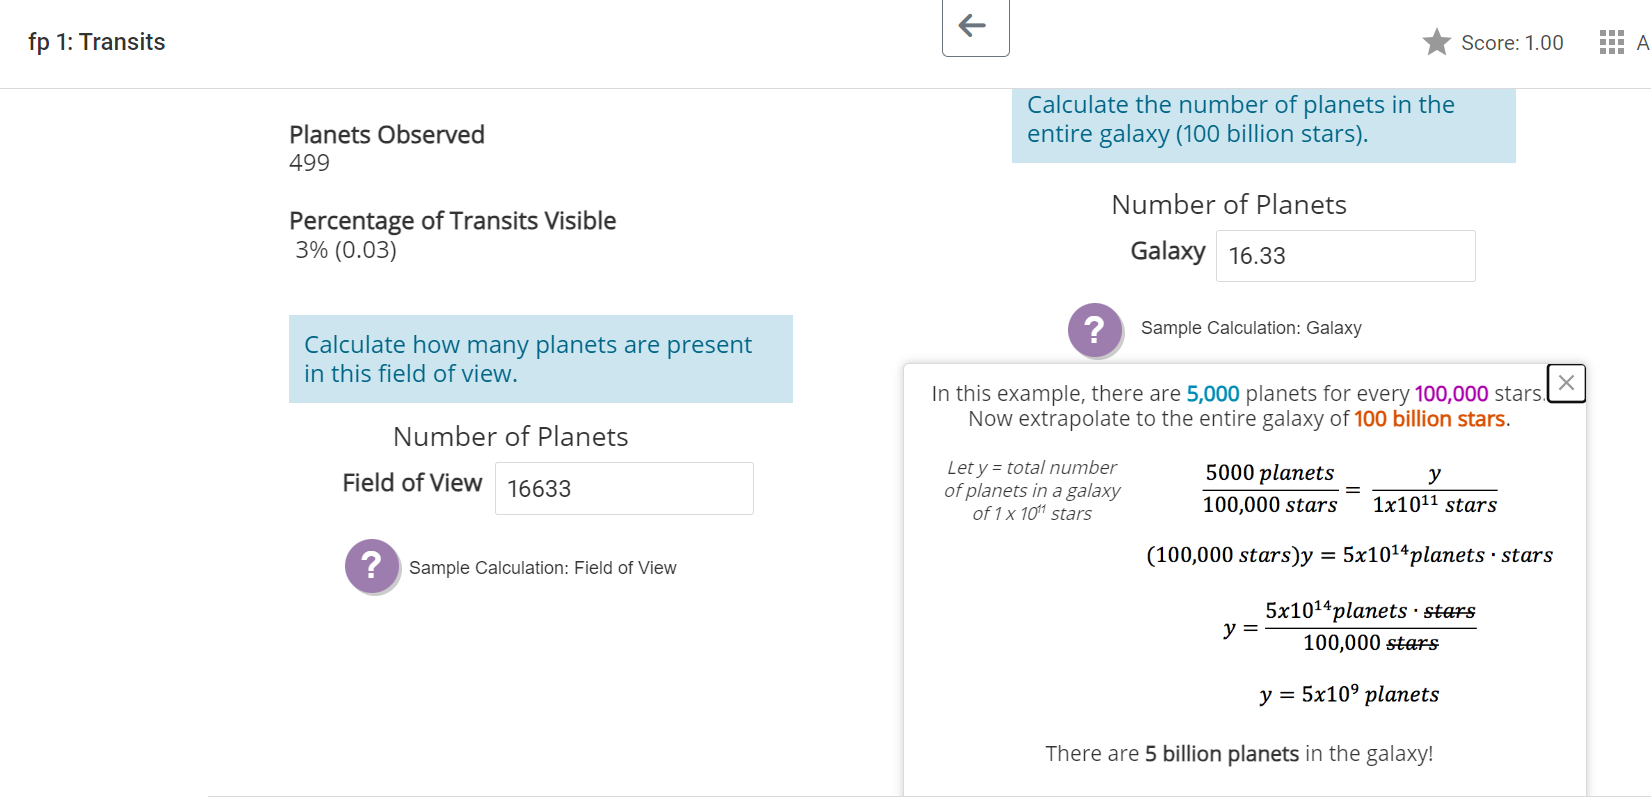The height and width of the screenshot is (799, 1651).
Task: Open the grid apps menu icon
Action: point(1610,42)
